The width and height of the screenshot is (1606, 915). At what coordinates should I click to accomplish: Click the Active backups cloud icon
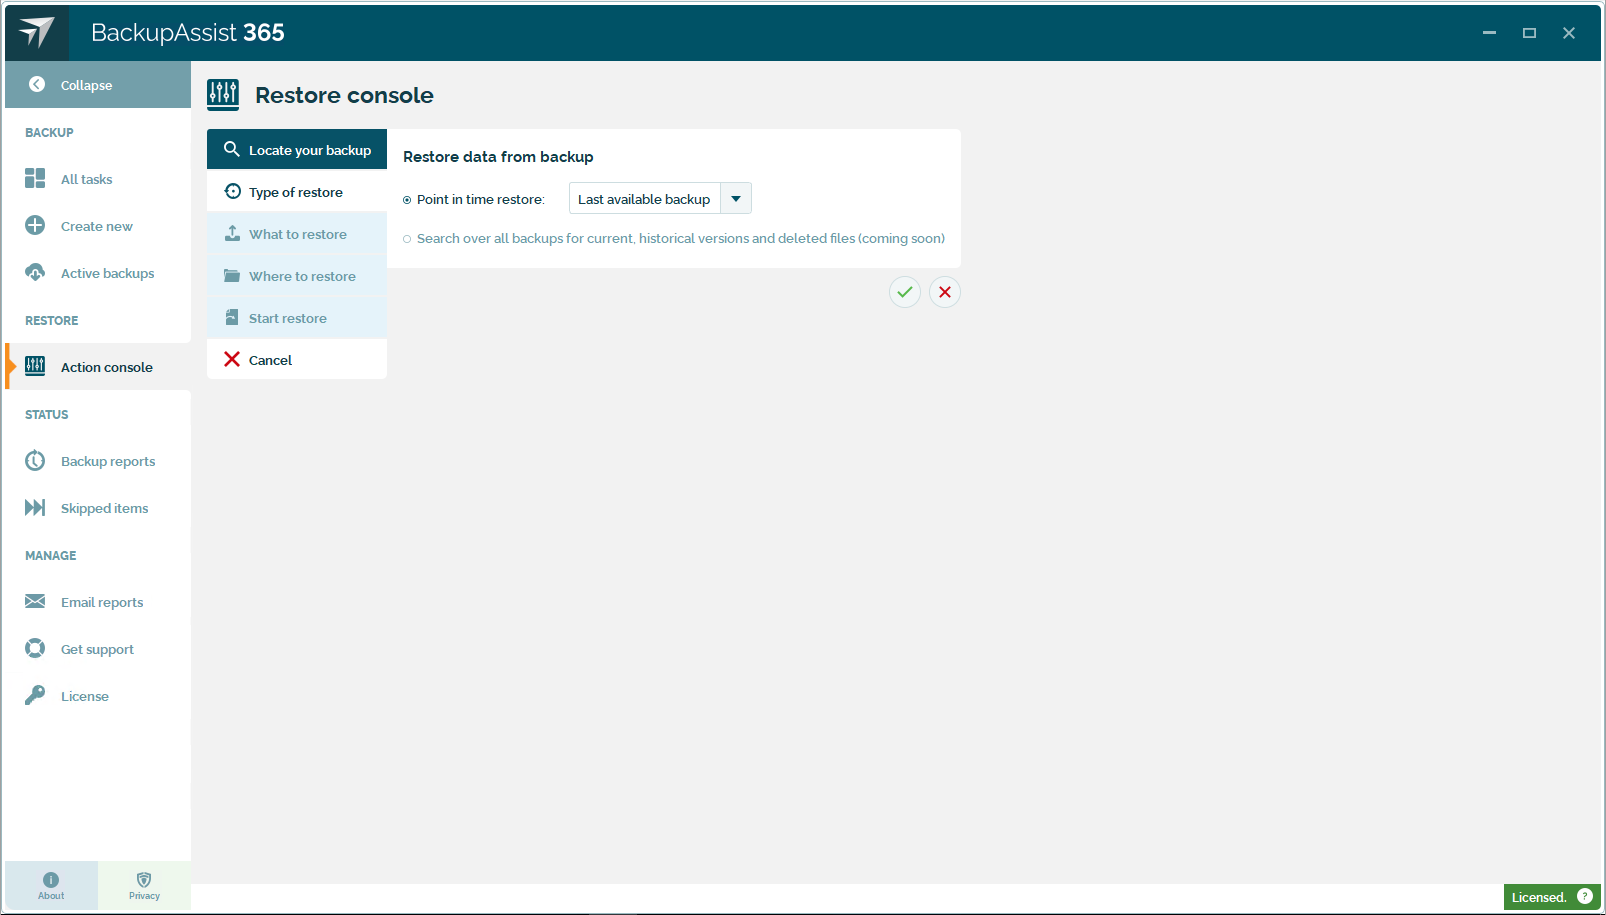click(35, 273)
